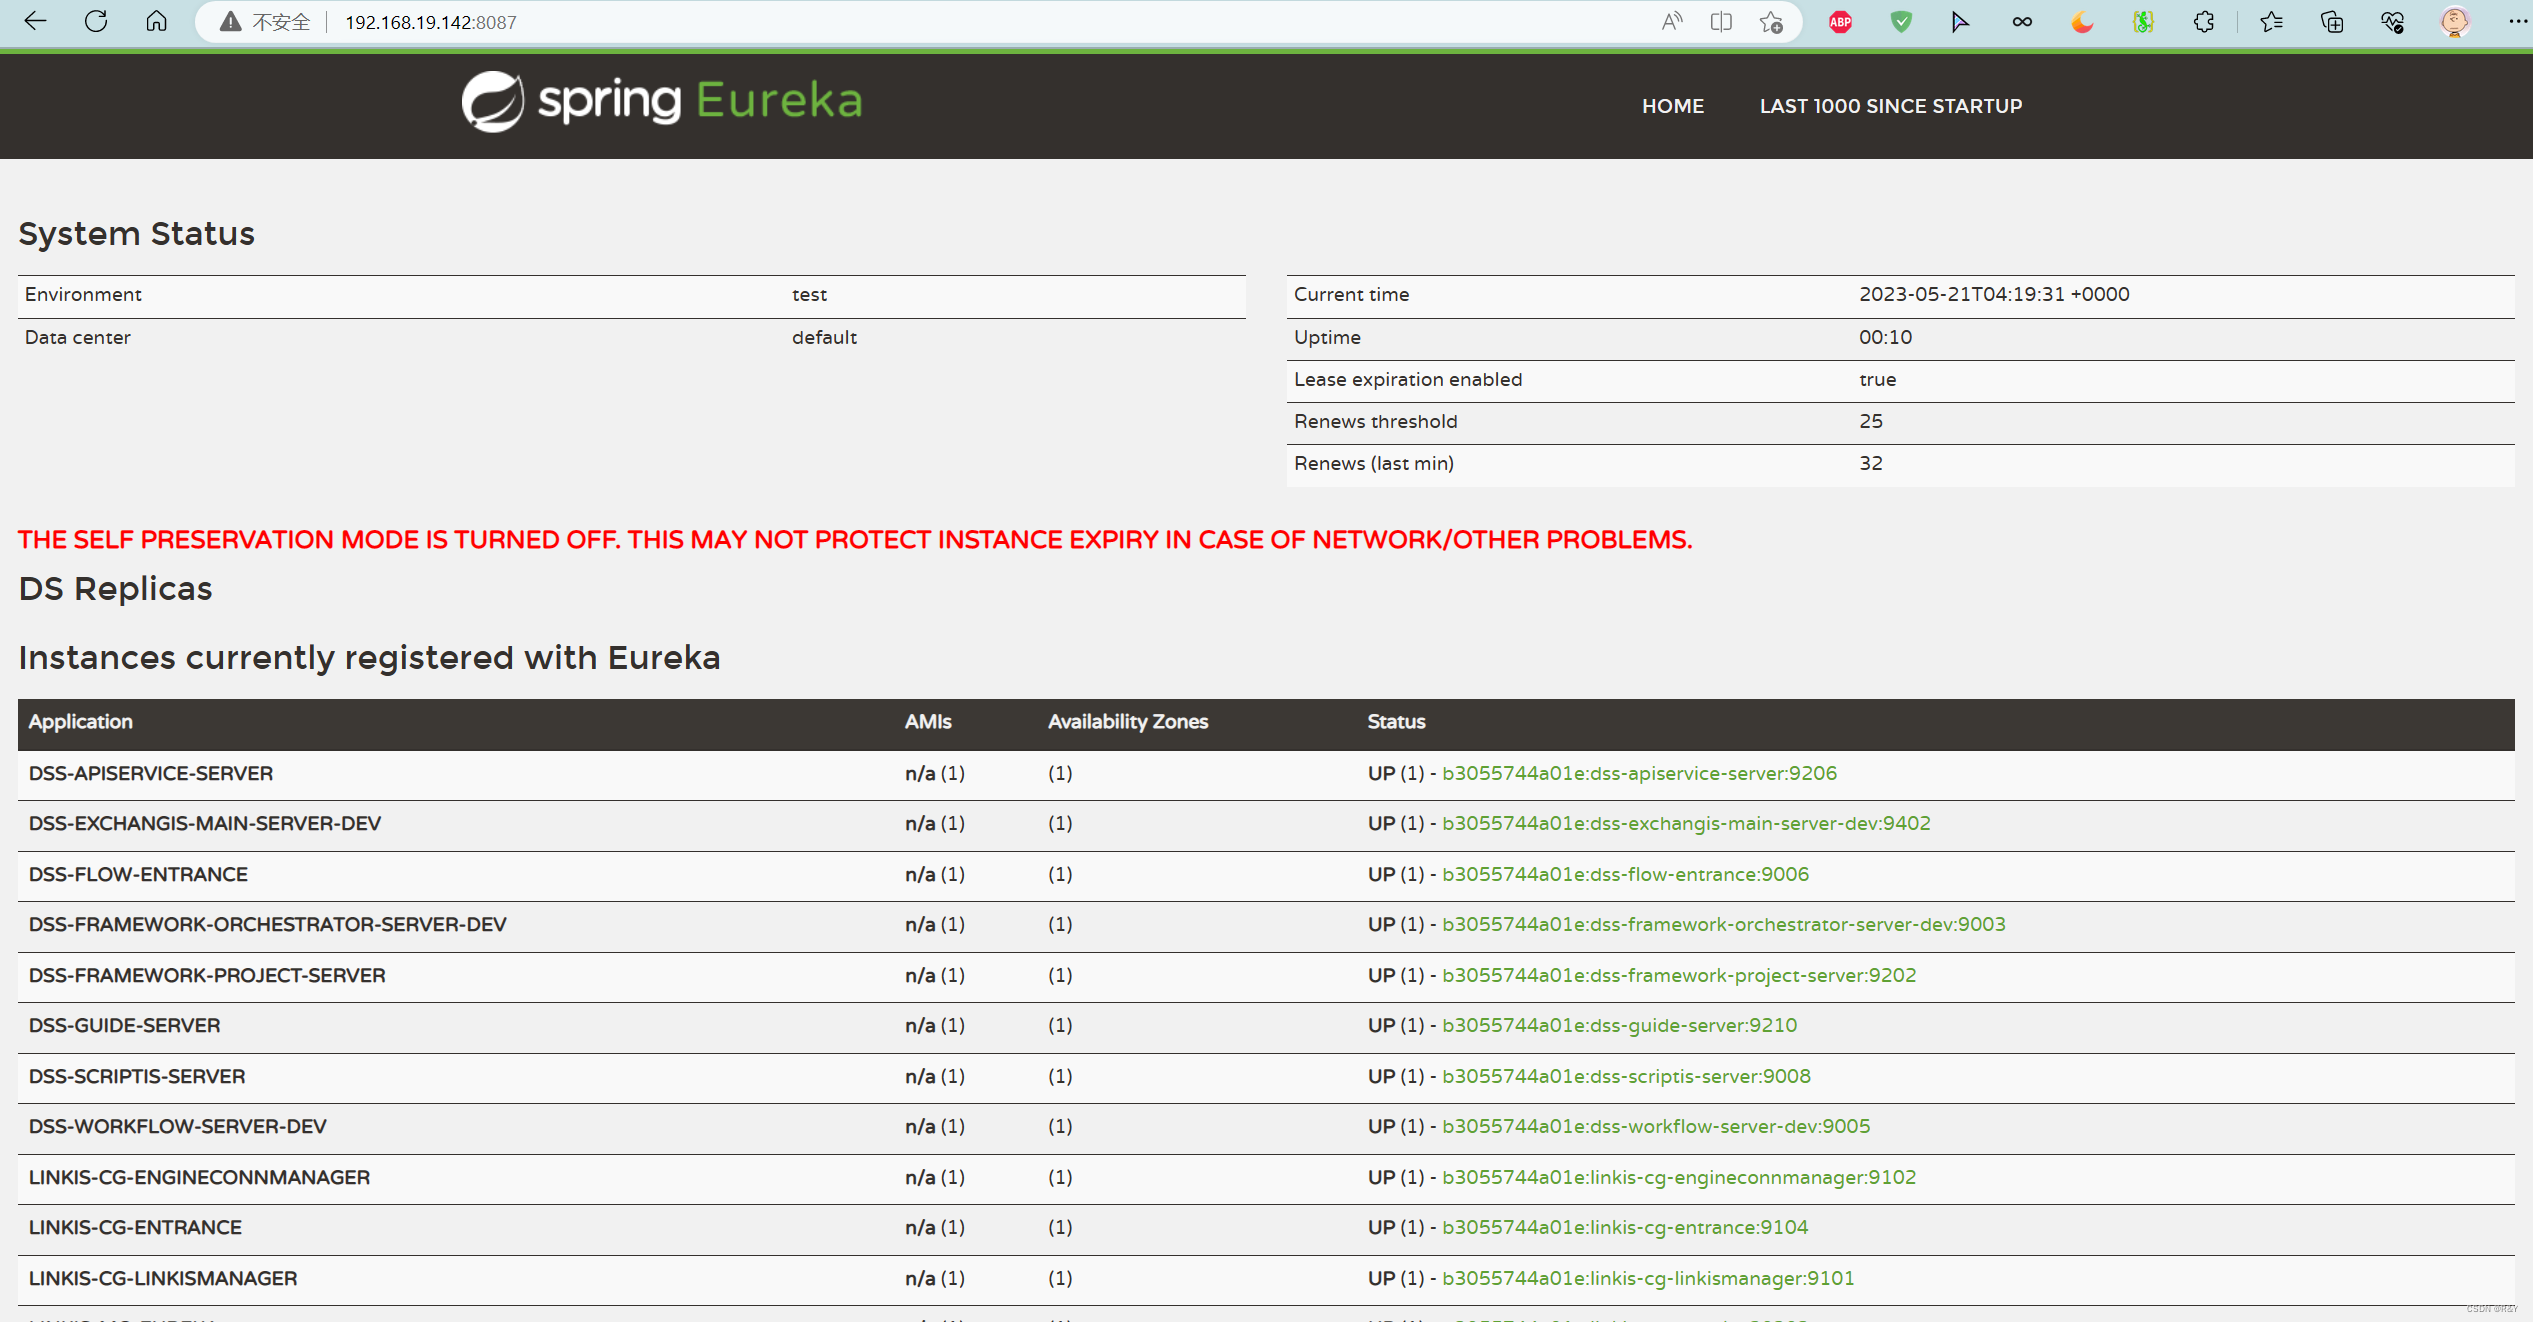Click the Adblock Plus extension icon
The image size is (2533, 1322).
point(1840,22)
